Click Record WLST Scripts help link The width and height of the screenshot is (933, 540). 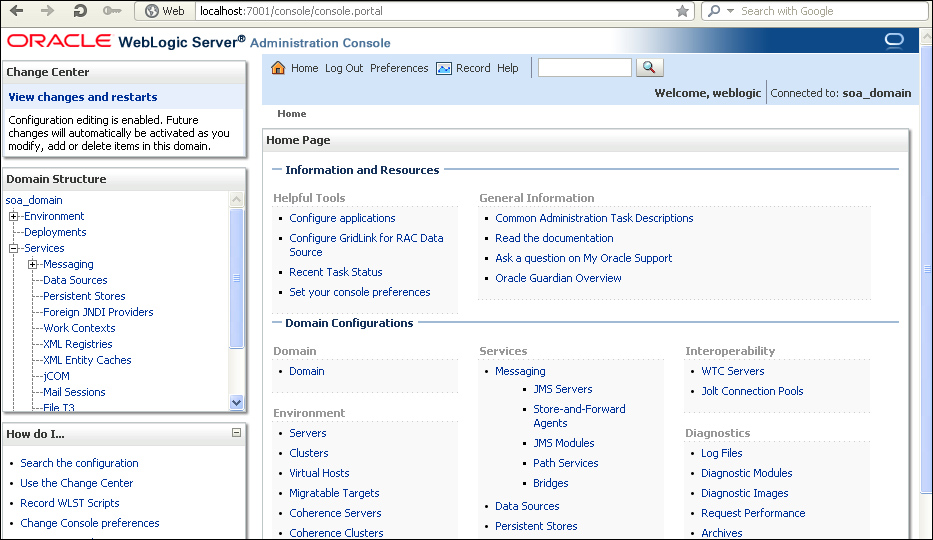[x=70, y=503]
